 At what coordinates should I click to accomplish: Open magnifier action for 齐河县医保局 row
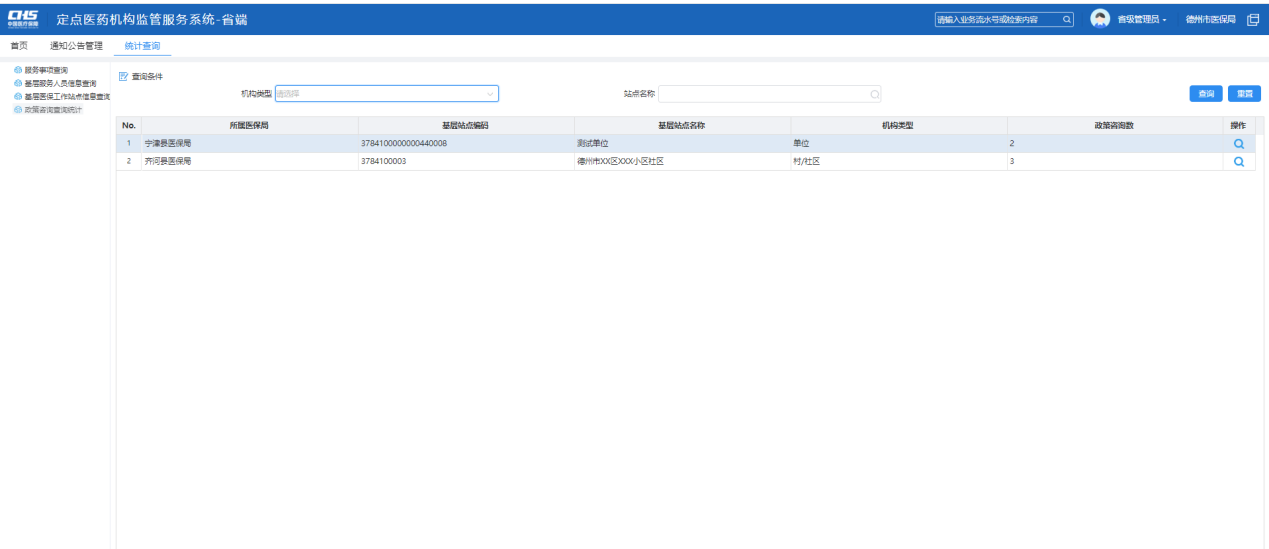coord(1238,162)
